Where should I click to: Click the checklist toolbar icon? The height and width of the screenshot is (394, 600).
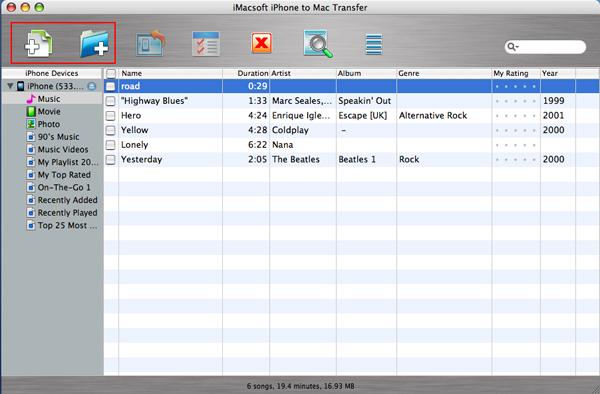pyautogui.click(x=206, y=44)
